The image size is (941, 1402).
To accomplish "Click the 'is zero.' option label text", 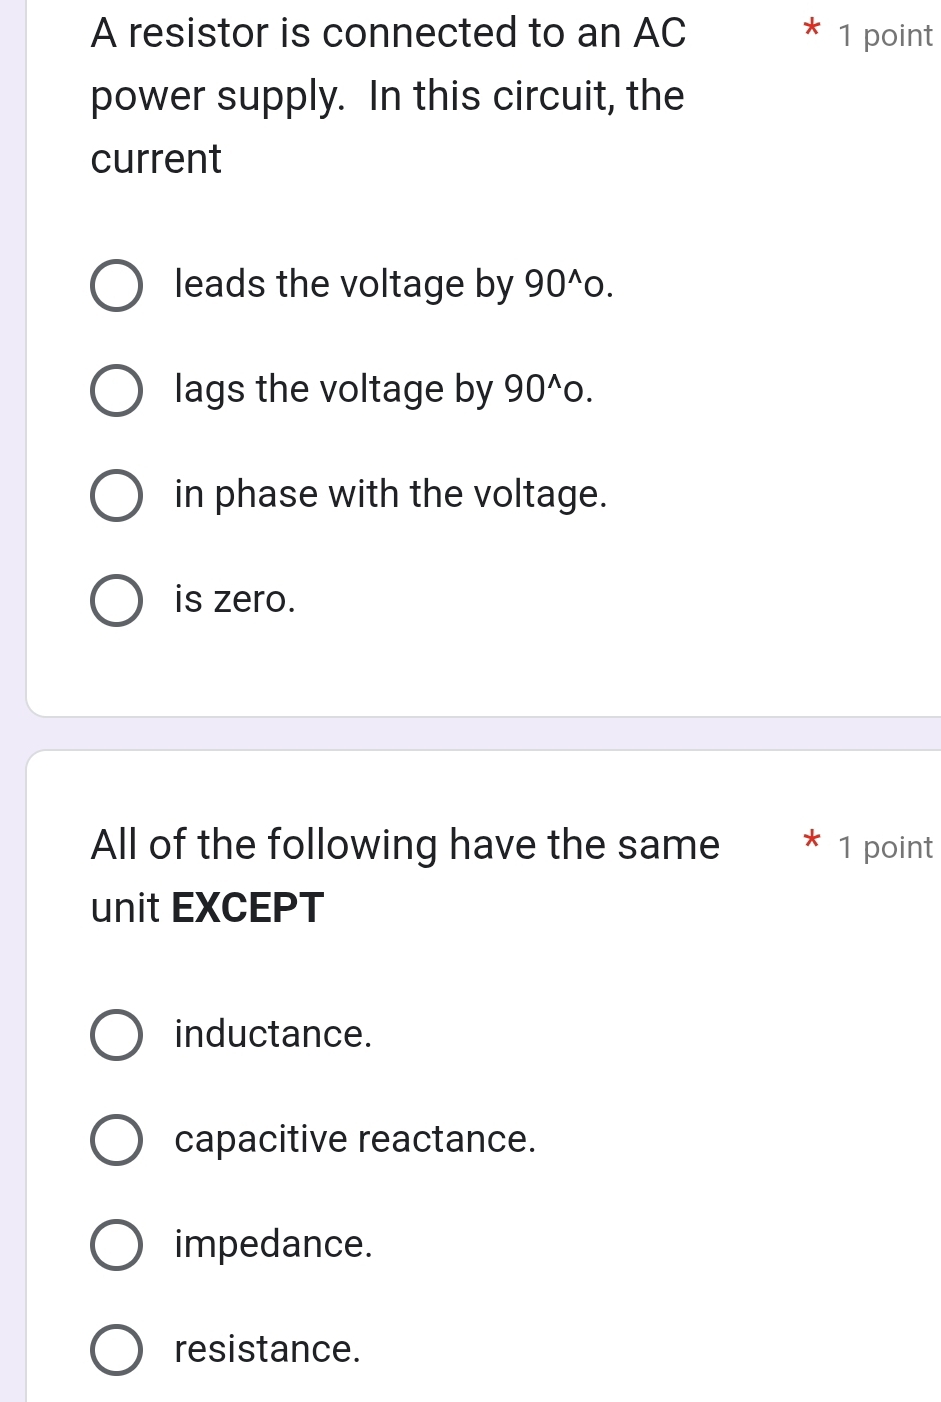I will pos(235,599).
